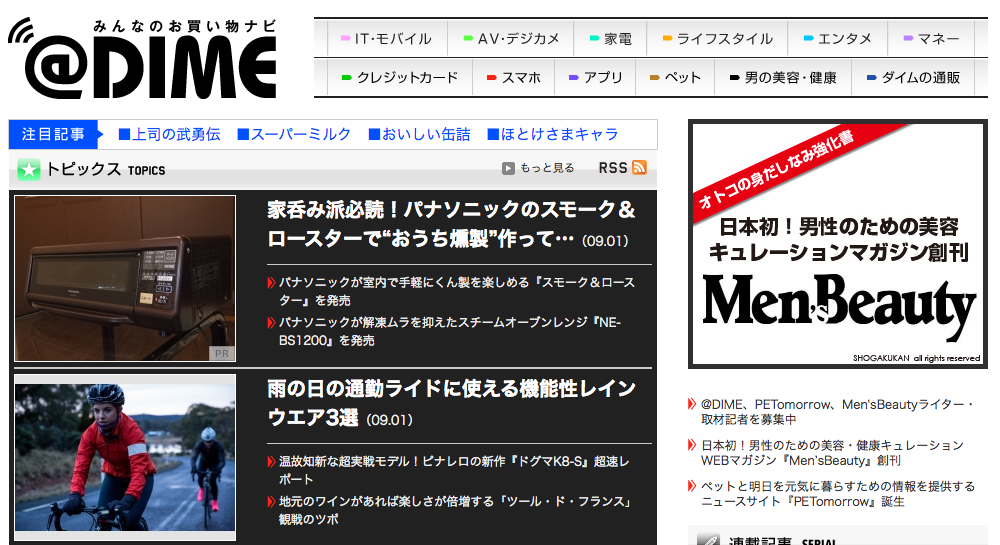The image size is (1000, 545).
Task: Click the @DIME site logo
Action: tap(143, 58)
